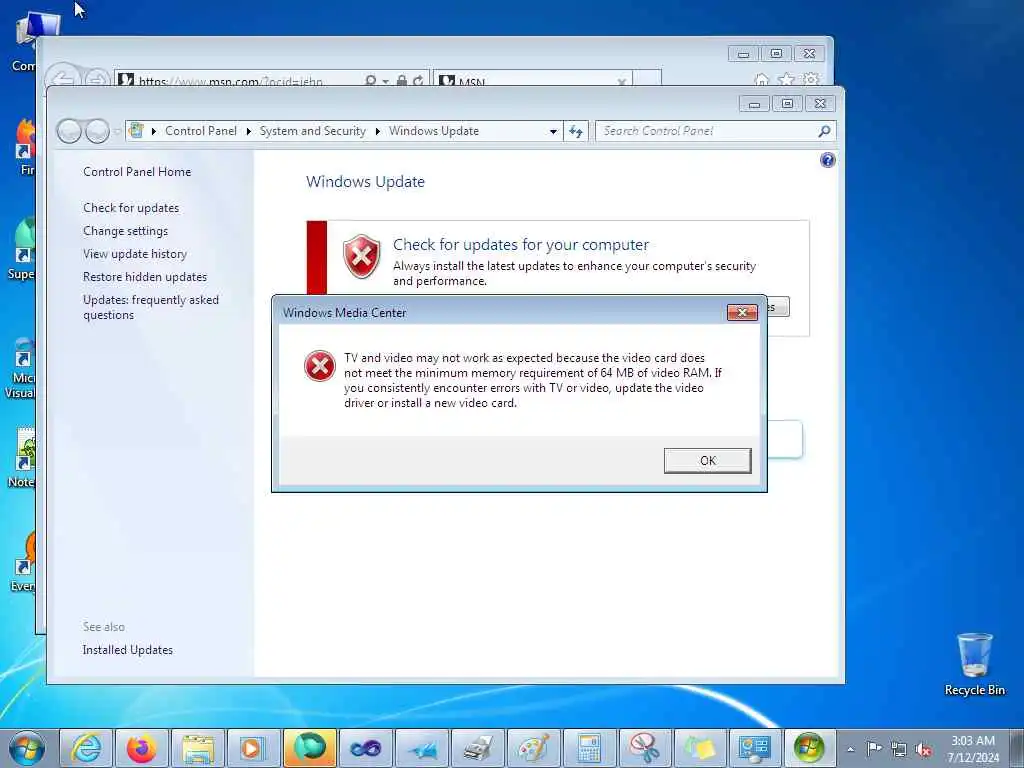The image size is (1024, 768).
Task: Open the Windows Start menu
Action: [x=27, y=748]
